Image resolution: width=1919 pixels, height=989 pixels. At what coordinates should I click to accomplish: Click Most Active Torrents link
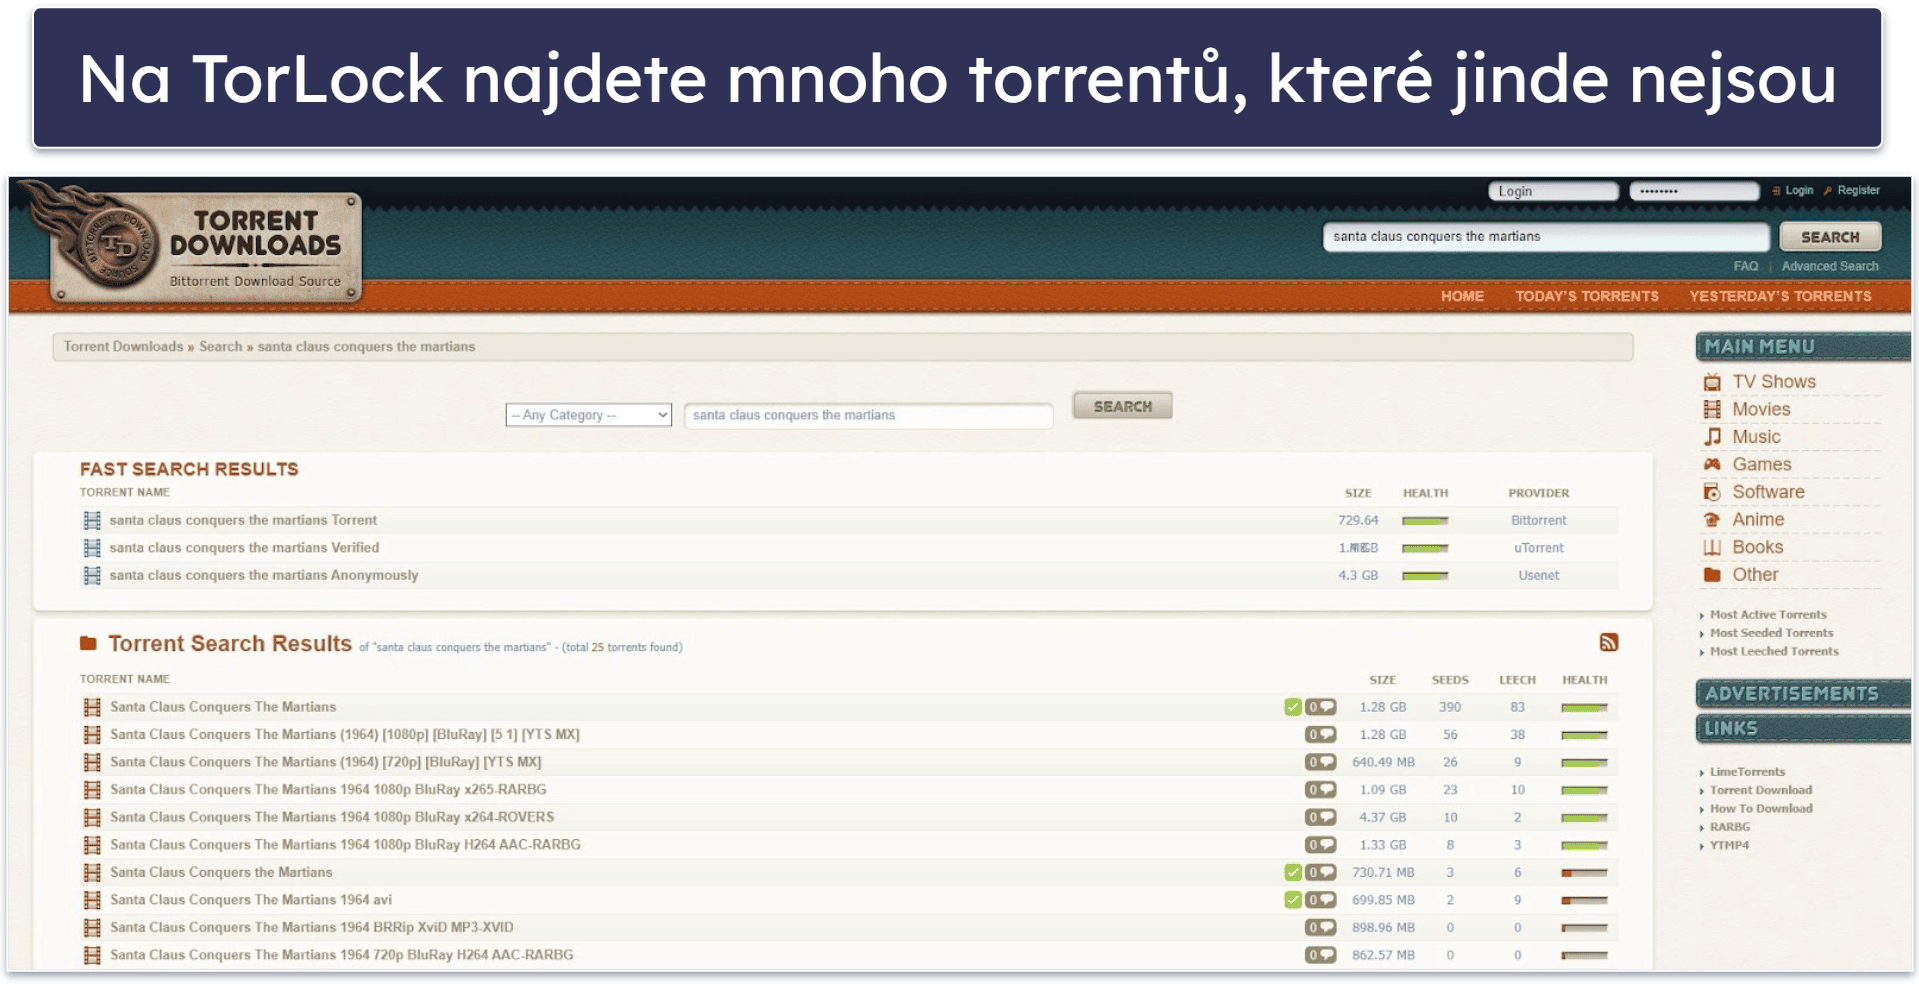1768,615
